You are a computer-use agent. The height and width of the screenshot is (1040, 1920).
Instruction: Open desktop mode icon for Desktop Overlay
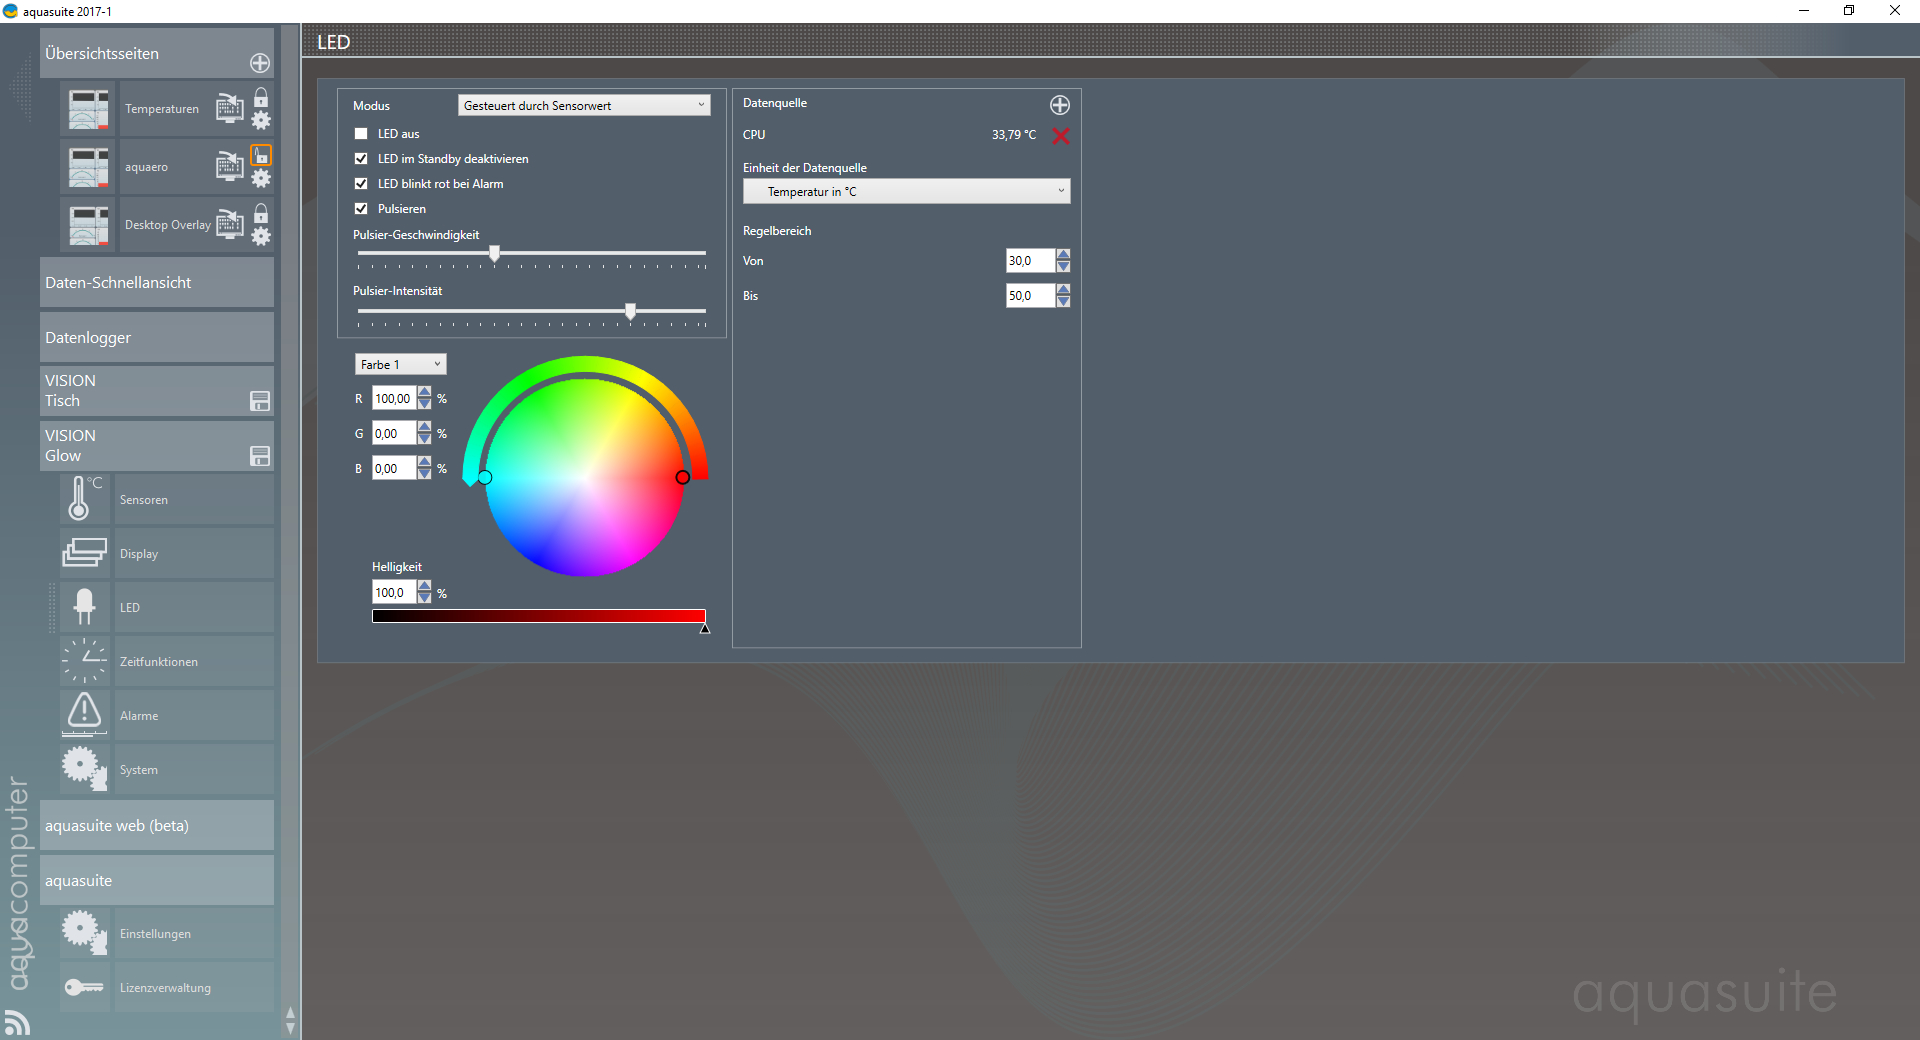pyautogui.click(x=230, y=224)
